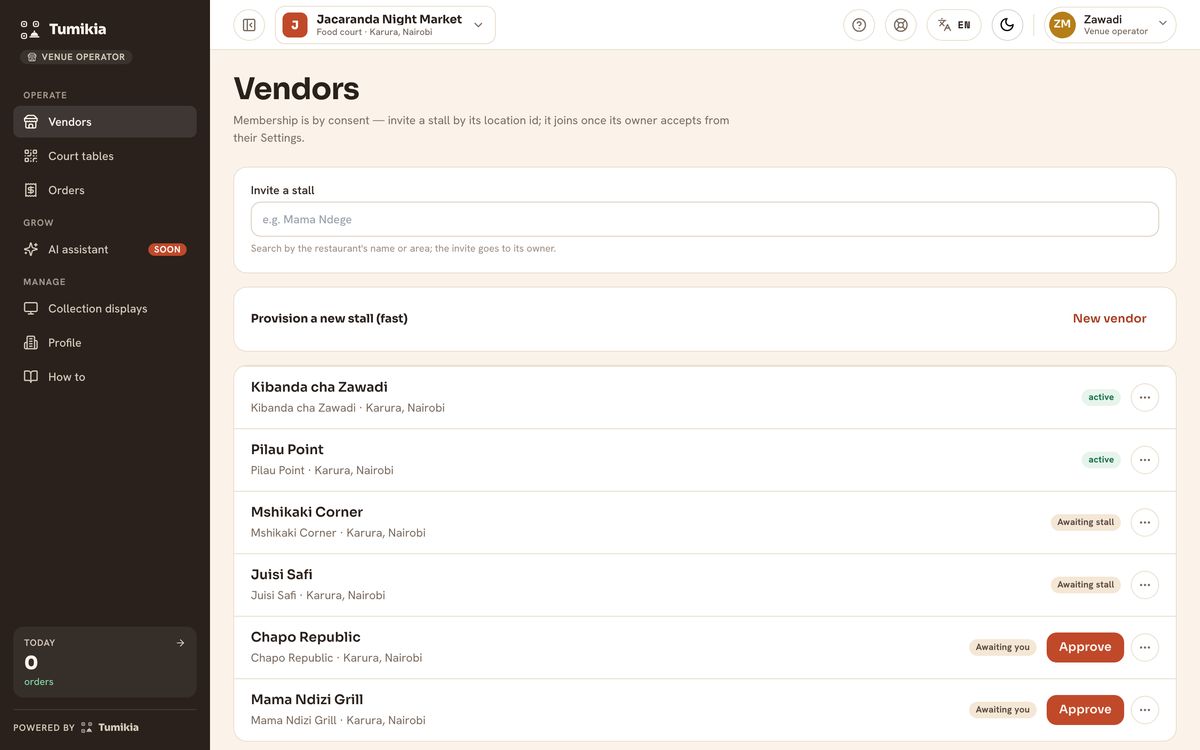Click the Powered by Tumikia link
1200x750 pixels.
(x=76, y=727)
